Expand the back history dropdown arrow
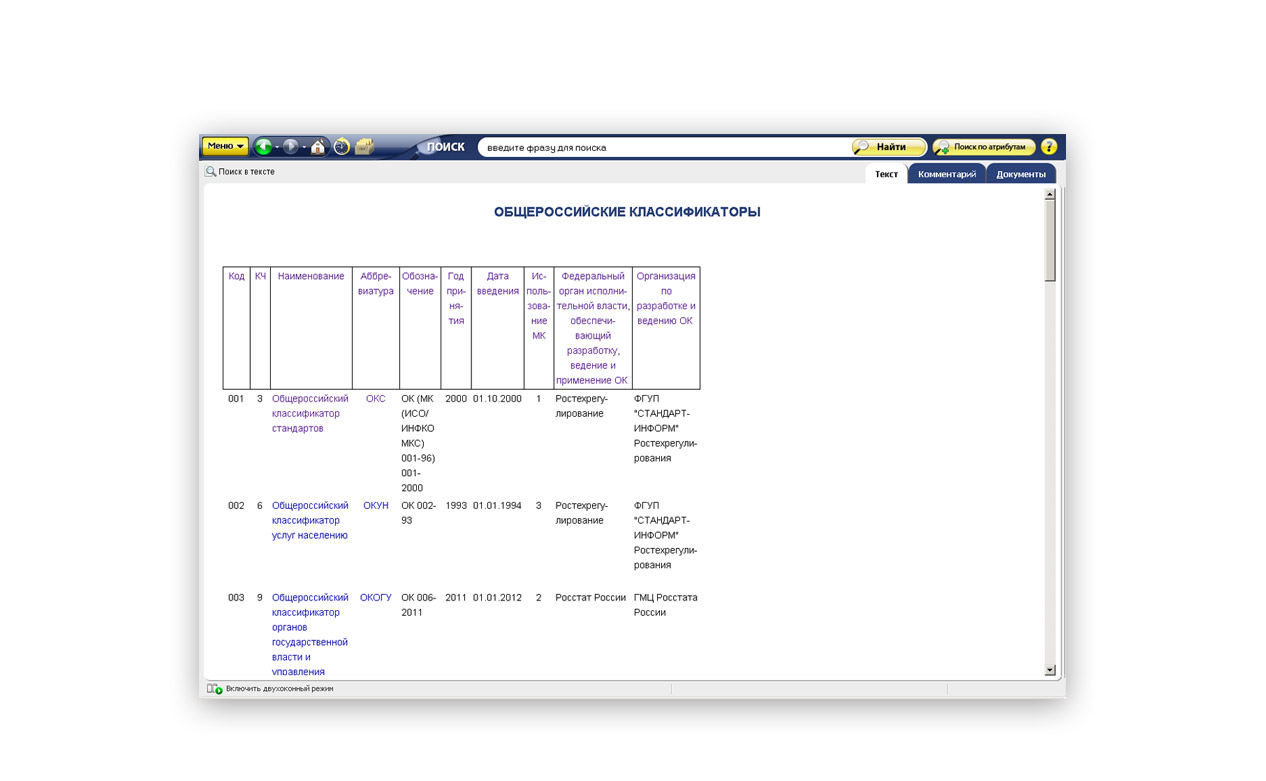 (276, 147)
